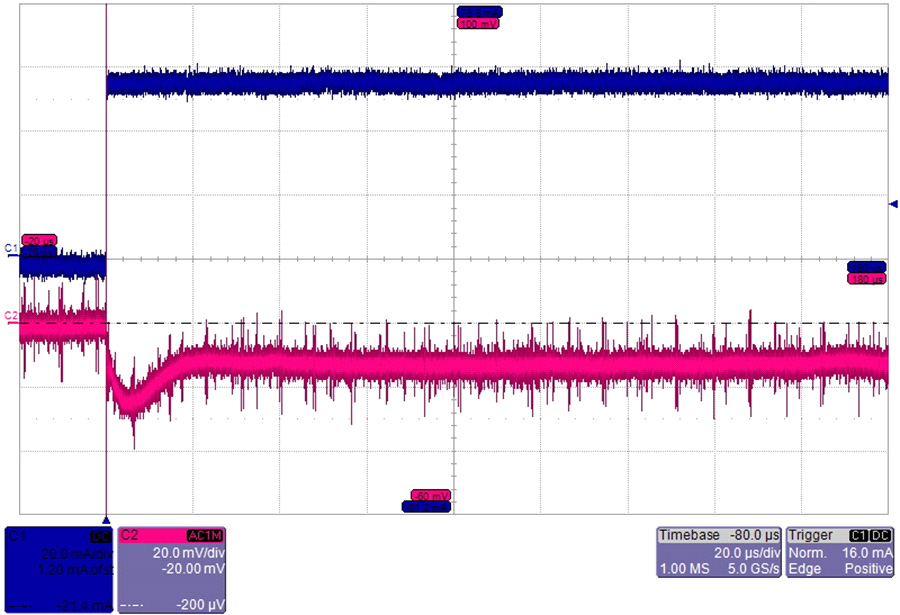
Task: Click the pink 180 µs right axis label
Action: [866, 279]
